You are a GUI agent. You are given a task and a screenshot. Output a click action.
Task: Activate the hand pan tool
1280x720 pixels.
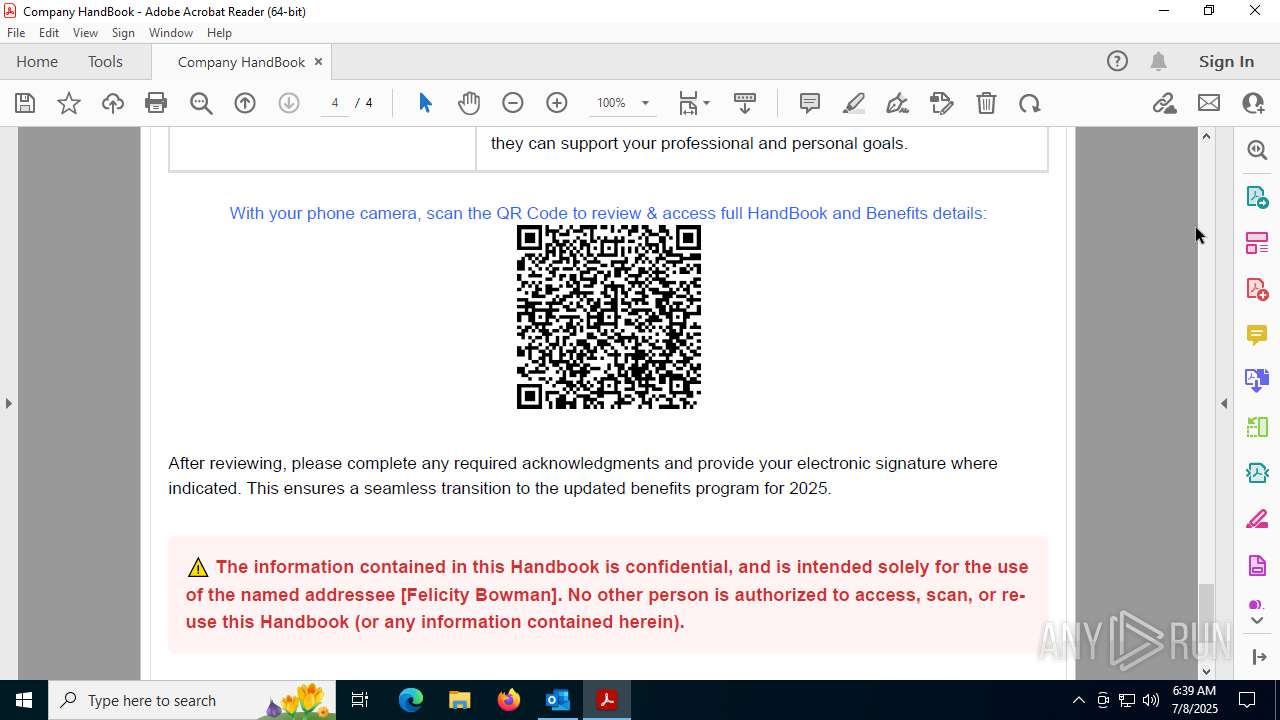469,103
